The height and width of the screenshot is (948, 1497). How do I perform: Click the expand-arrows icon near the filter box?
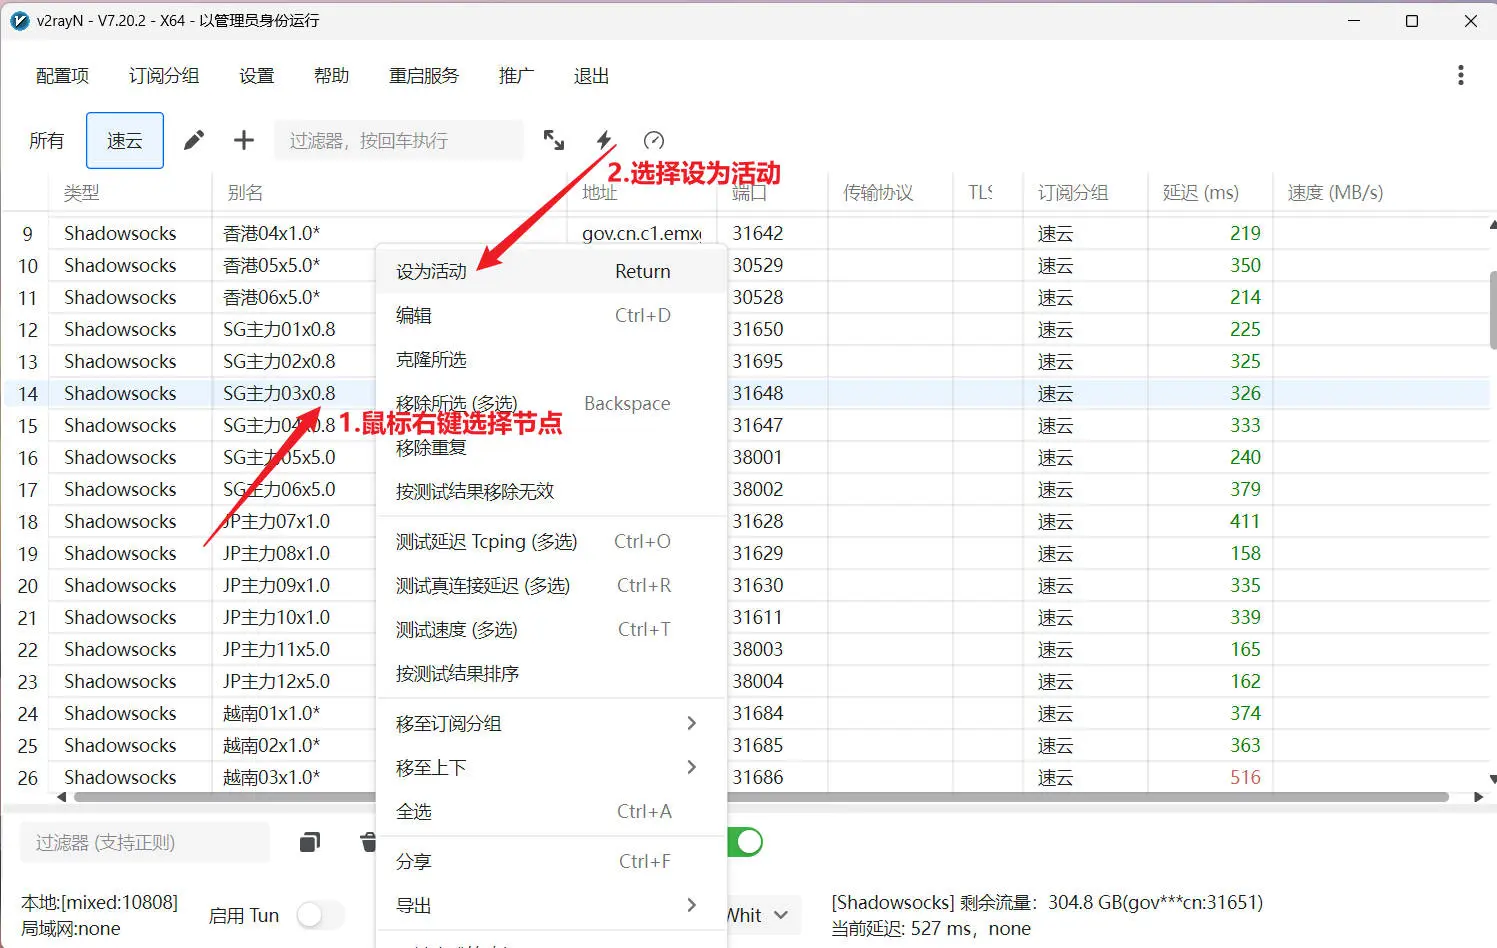[554, 140]
